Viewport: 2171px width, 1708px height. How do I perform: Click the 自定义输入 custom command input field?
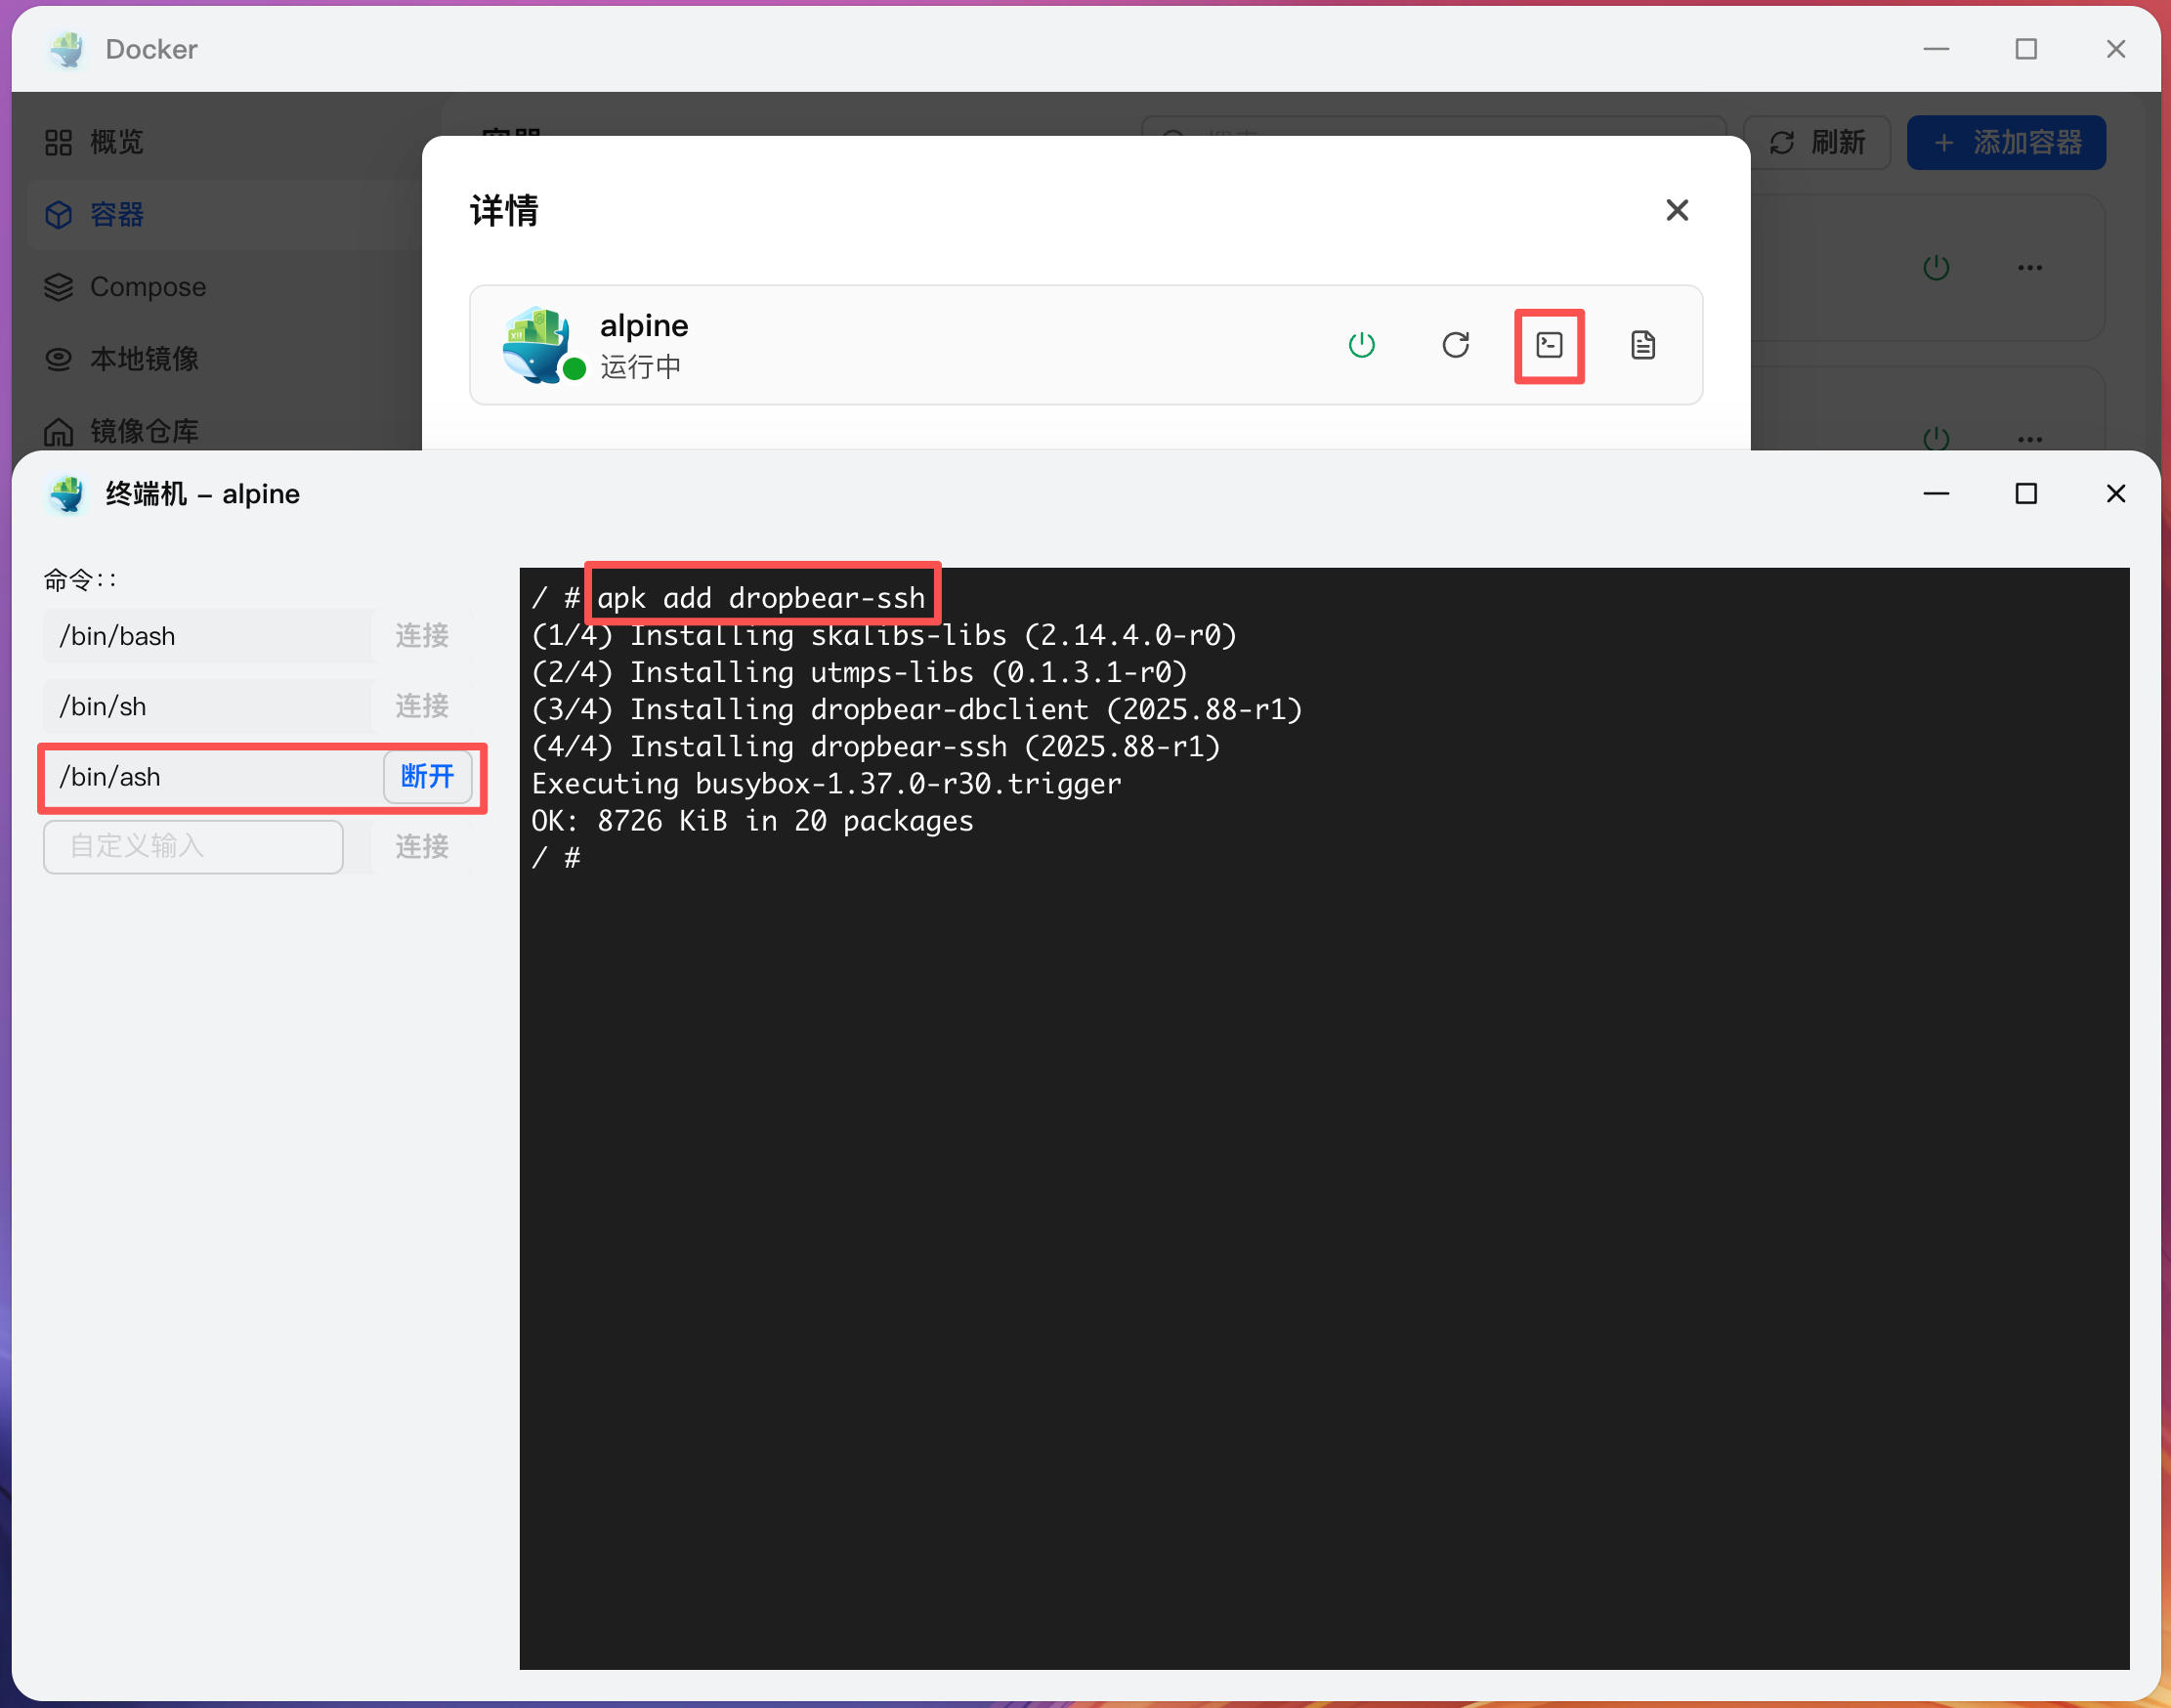pyautogui.click(x=192, y=847)
